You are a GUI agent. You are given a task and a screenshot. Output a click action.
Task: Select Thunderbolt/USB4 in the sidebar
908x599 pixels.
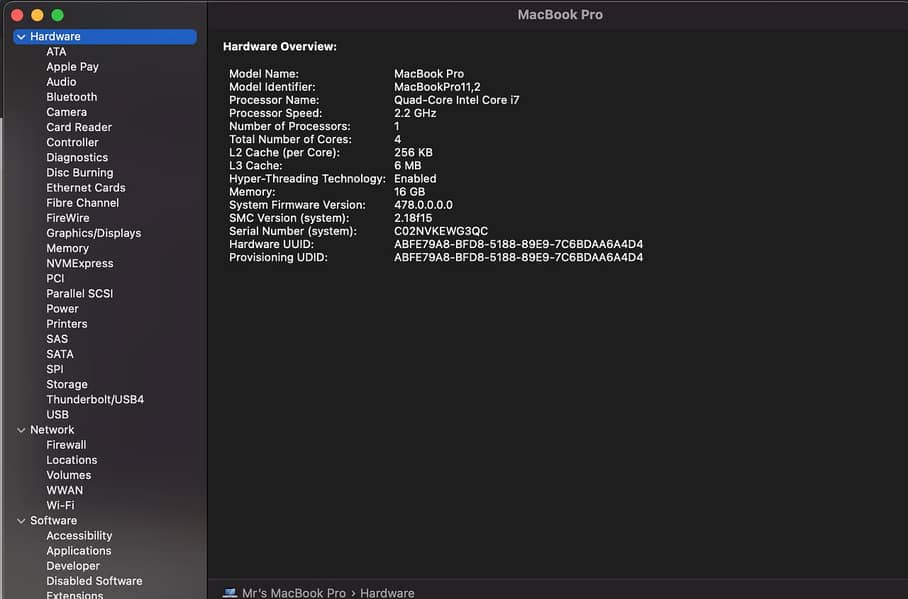tap(95, 399)
